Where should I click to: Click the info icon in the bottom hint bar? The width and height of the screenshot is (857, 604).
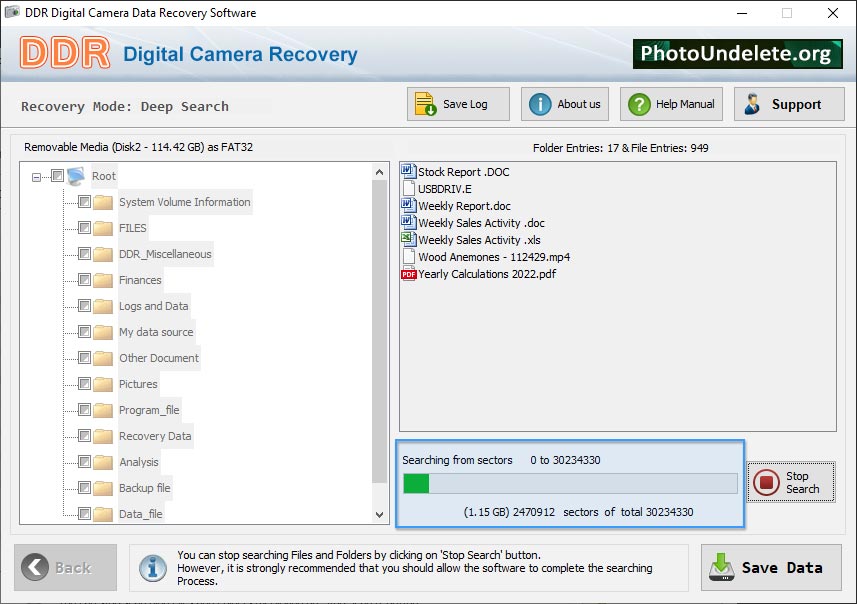tap(152, 568)
